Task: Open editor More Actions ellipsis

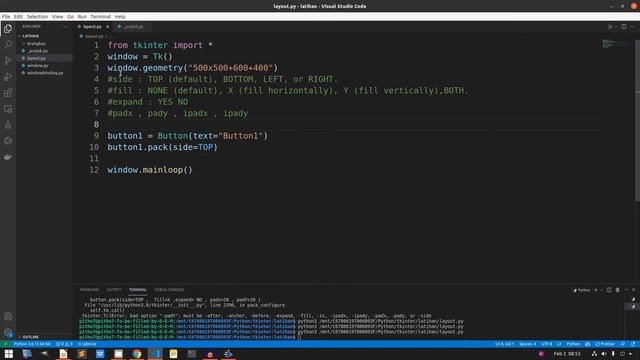Action: 633,27
